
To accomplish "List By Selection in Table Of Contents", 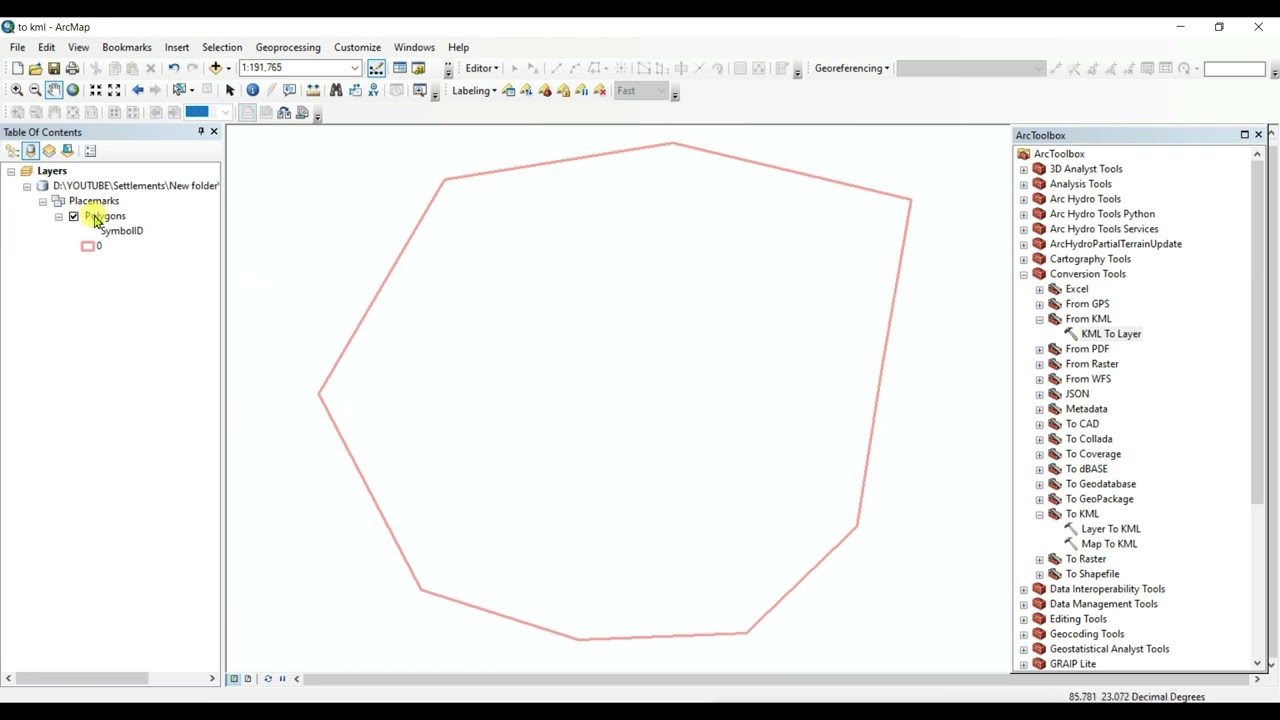I will (68, 151).
